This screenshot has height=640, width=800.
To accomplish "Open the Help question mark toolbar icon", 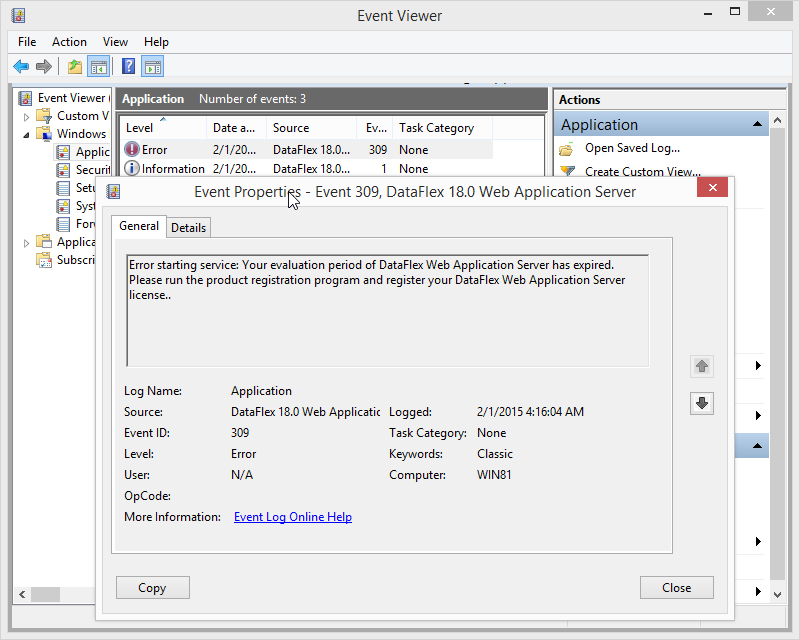I will [129, 66].
